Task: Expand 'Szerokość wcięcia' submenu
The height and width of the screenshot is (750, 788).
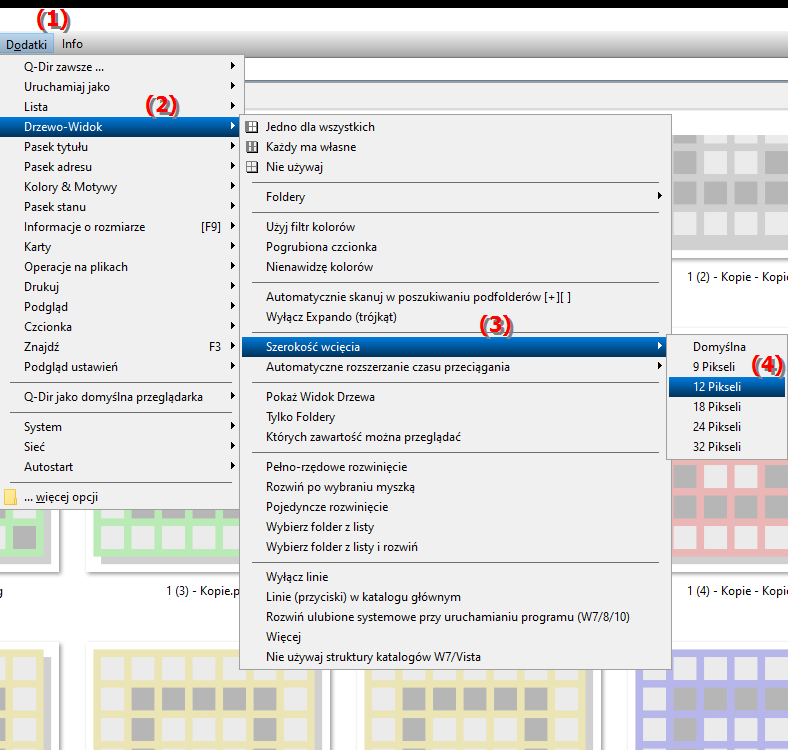Action: coord(455,347)
